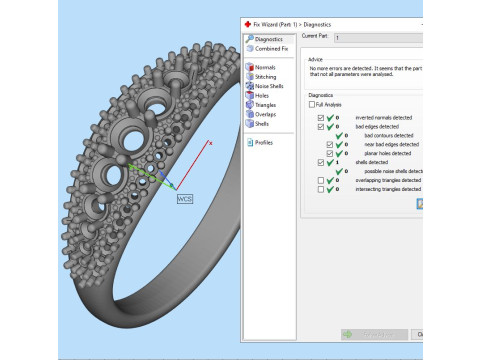The width and height of the screenshot is (480, 360).
Task: Click the 'bad contours detected' result row
Action: [374, 136]
